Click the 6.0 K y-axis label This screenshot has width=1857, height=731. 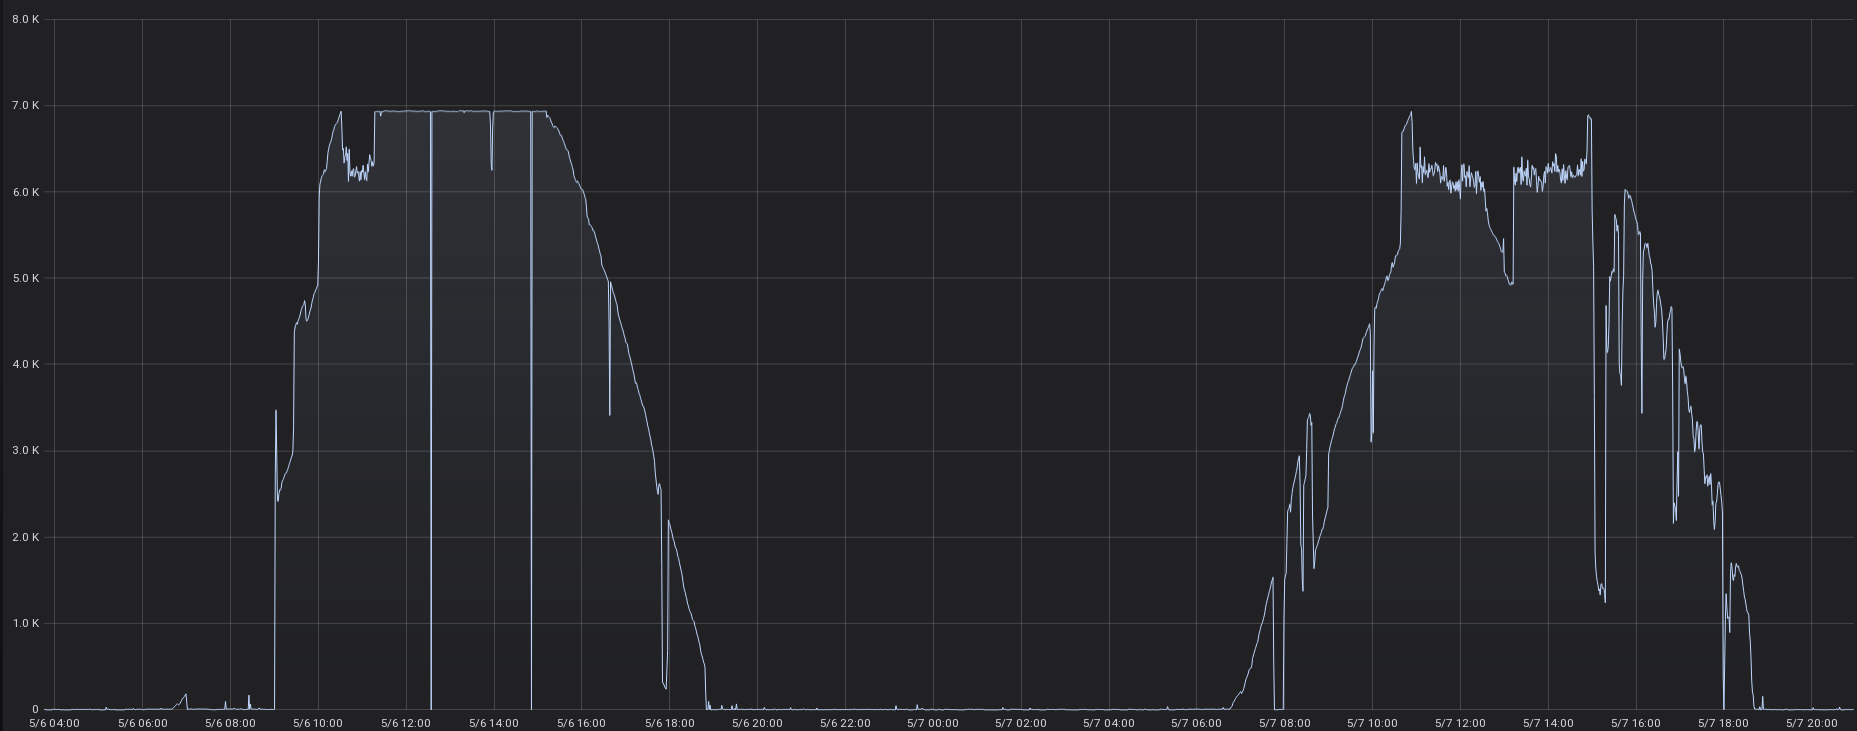pyautogui.click(x=25, y=192)
